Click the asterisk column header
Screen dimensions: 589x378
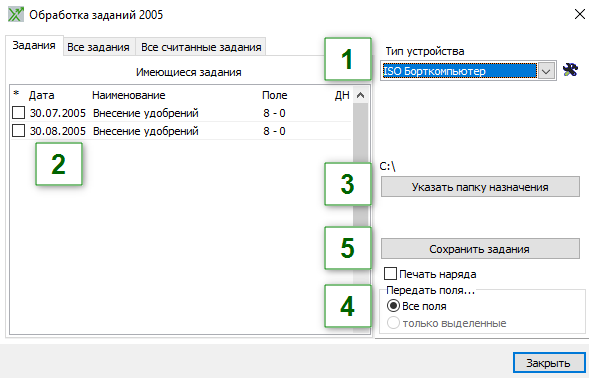[16, 93]
